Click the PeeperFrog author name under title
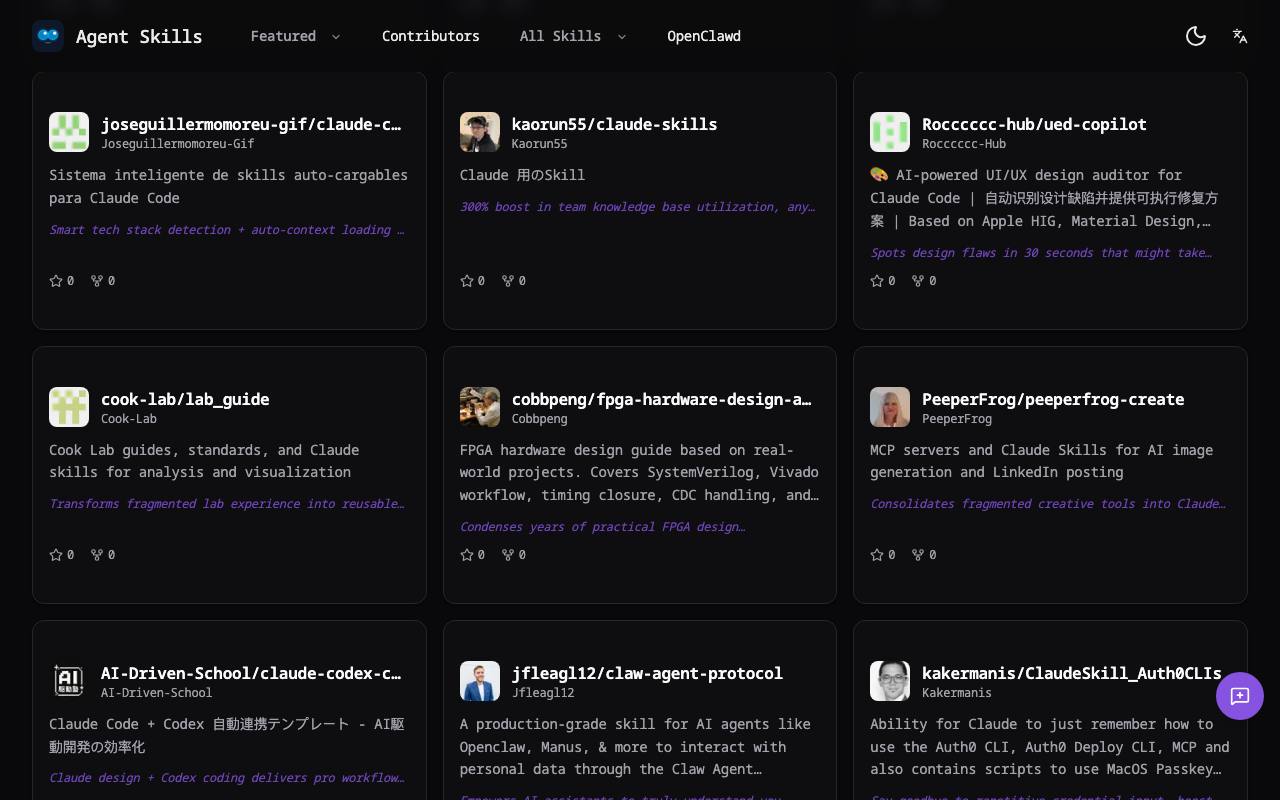Screen dimensions: 1280x800 click(957, 419)
